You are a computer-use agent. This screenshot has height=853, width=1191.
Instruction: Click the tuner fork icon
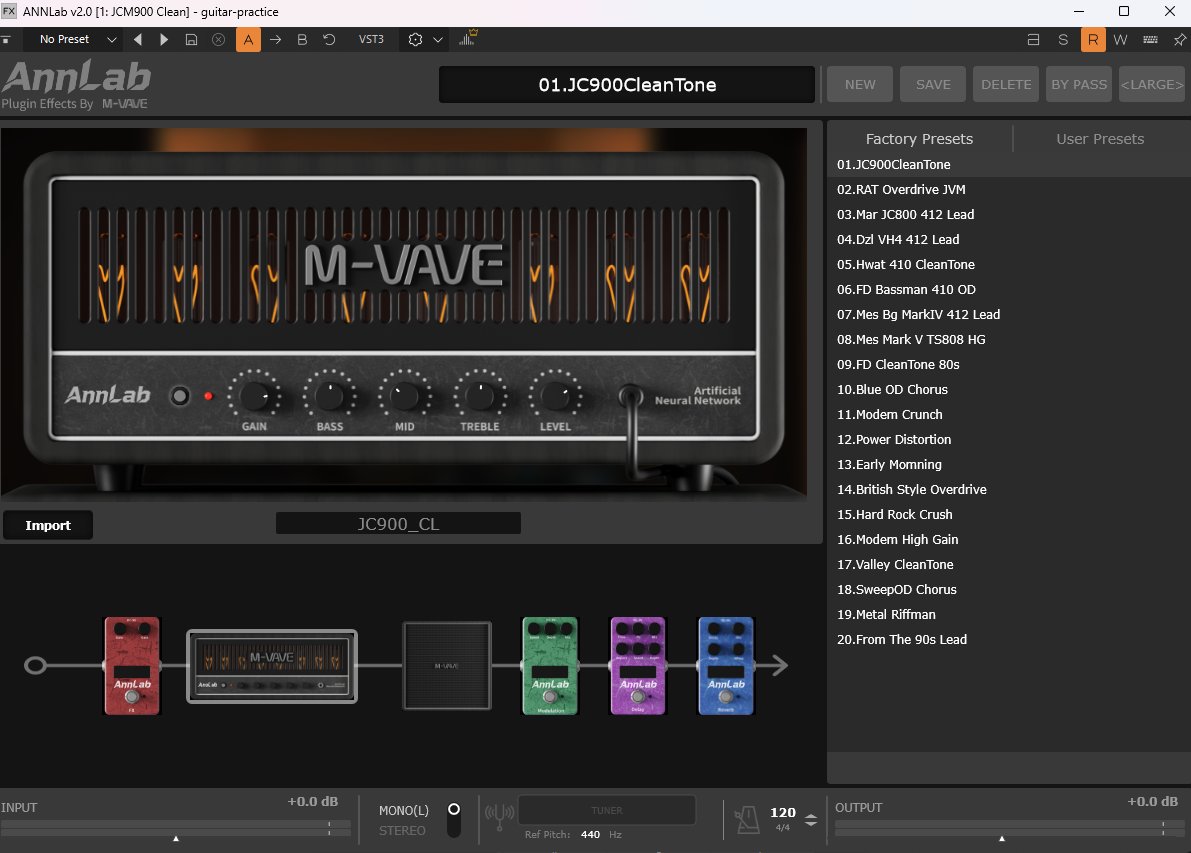(500, 817)
